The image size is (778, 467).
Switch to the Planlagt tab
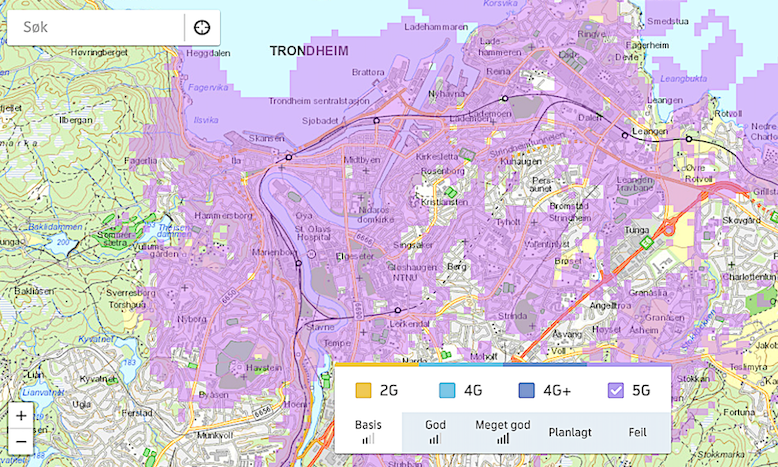pos(570,432)
